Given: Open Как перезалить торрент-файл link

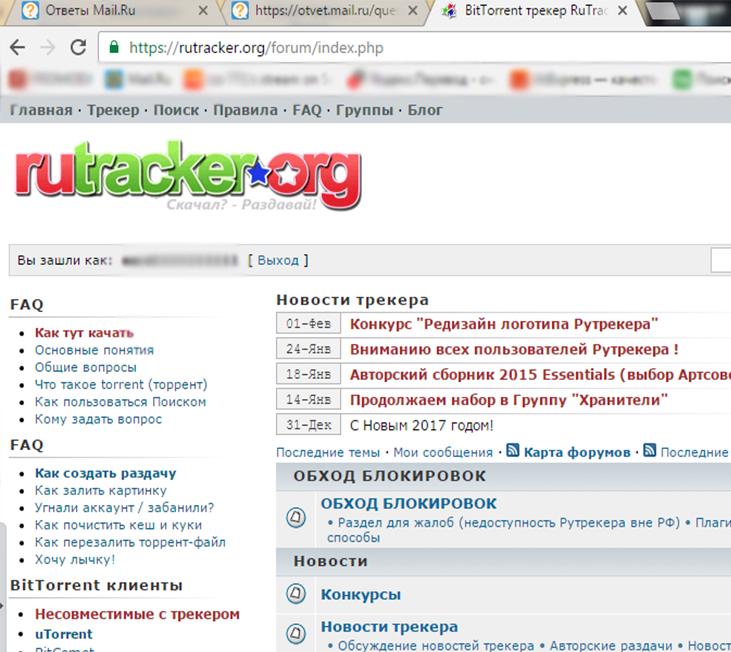Looking at the screenshot, I should coord(130,542).
